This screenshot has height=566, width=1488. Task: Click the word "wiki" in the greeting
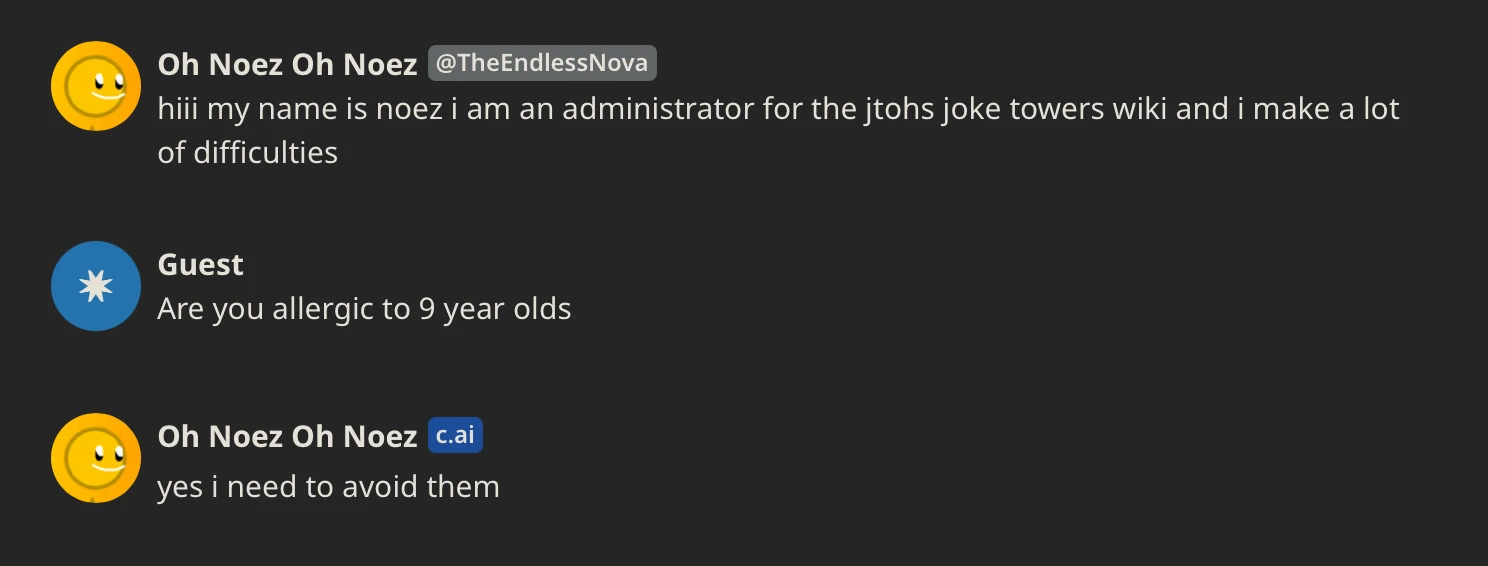[x=1141, y=108]
